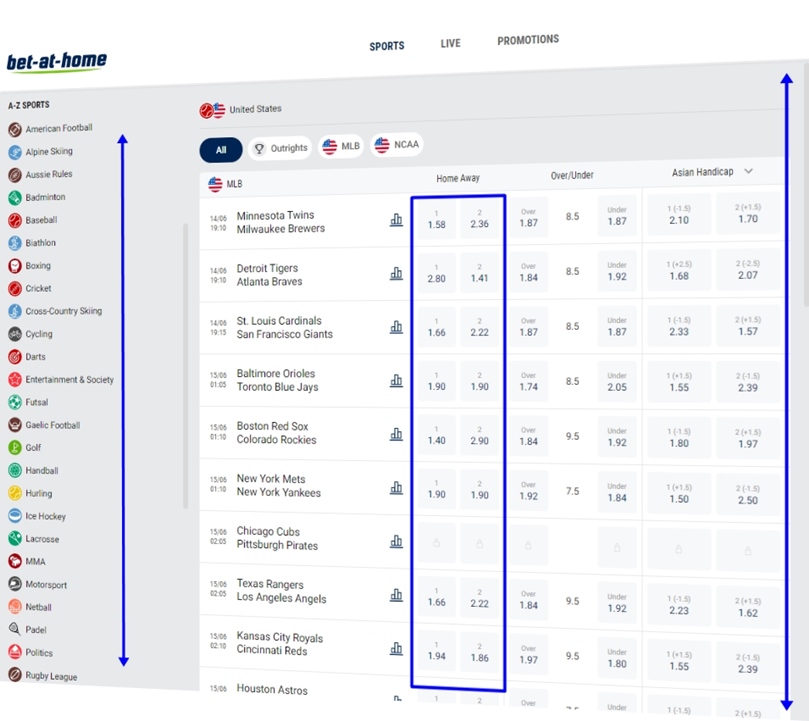Open the Cycling icon

15,334
